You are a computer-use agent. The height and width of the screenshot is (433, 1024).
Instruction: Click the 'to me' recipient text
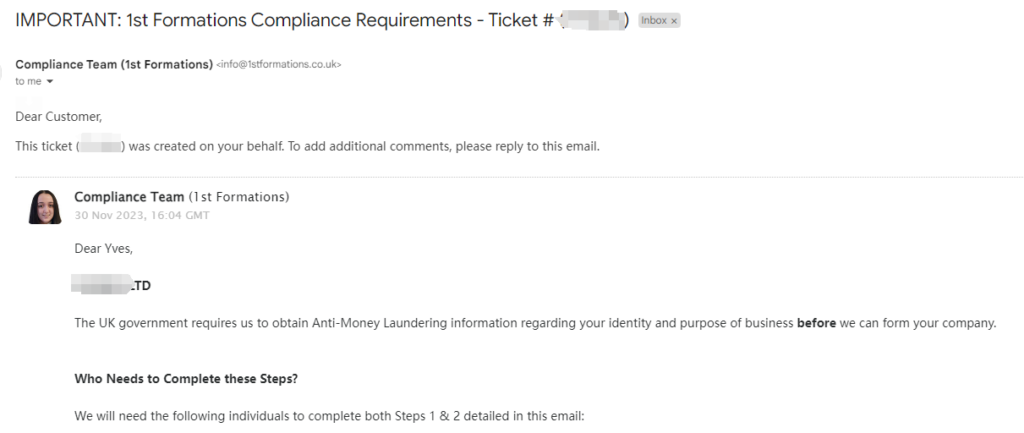click(28, 81)
